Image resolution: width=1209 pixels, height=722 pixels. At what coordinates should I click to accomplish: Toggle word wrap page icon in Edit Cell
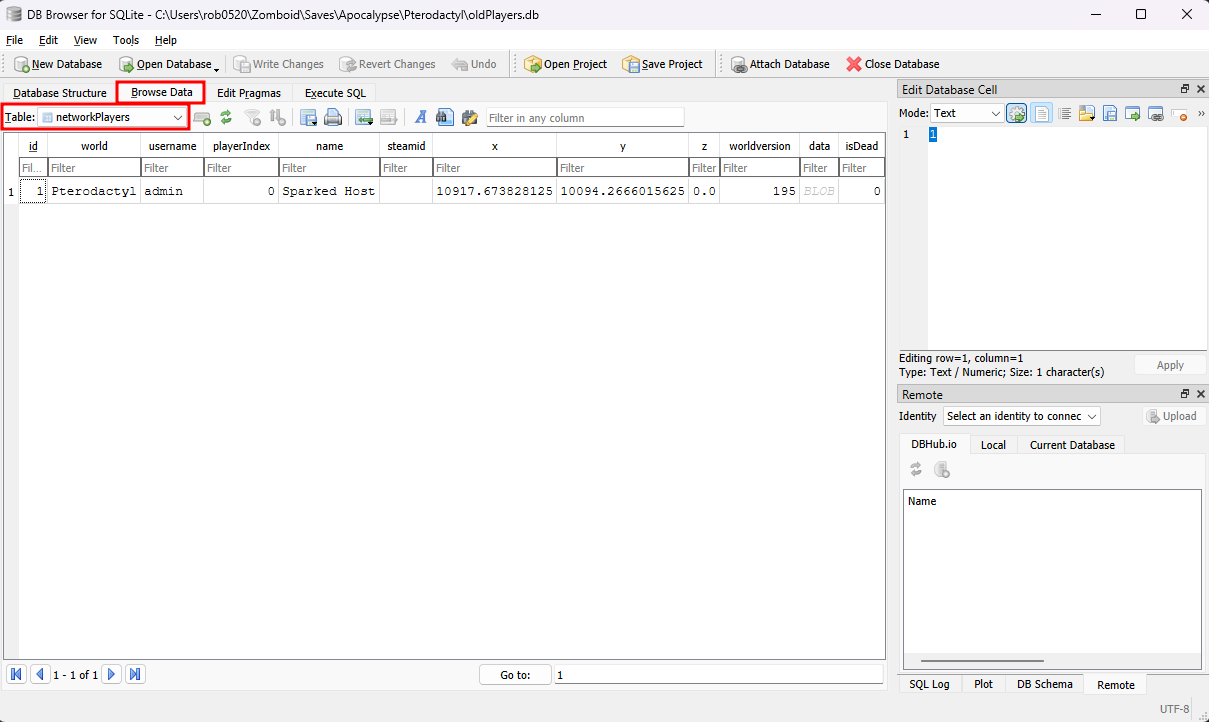pos(1042,113)
